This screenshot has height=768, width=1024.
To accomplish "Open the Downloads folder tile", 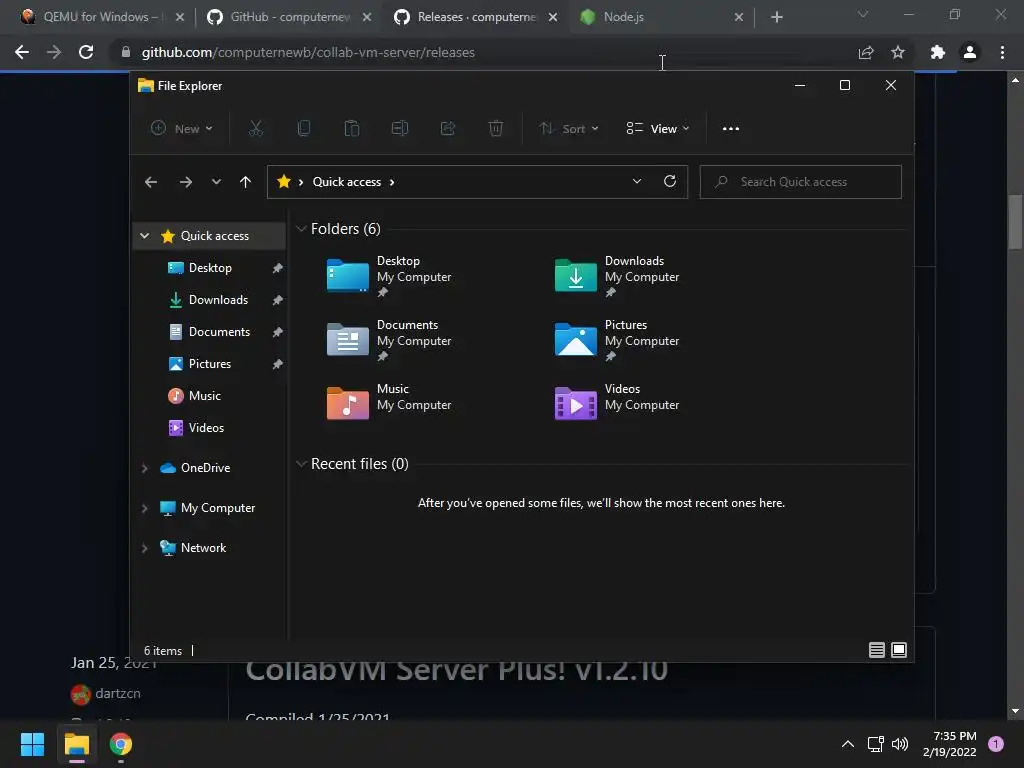I will click(618, 276).
